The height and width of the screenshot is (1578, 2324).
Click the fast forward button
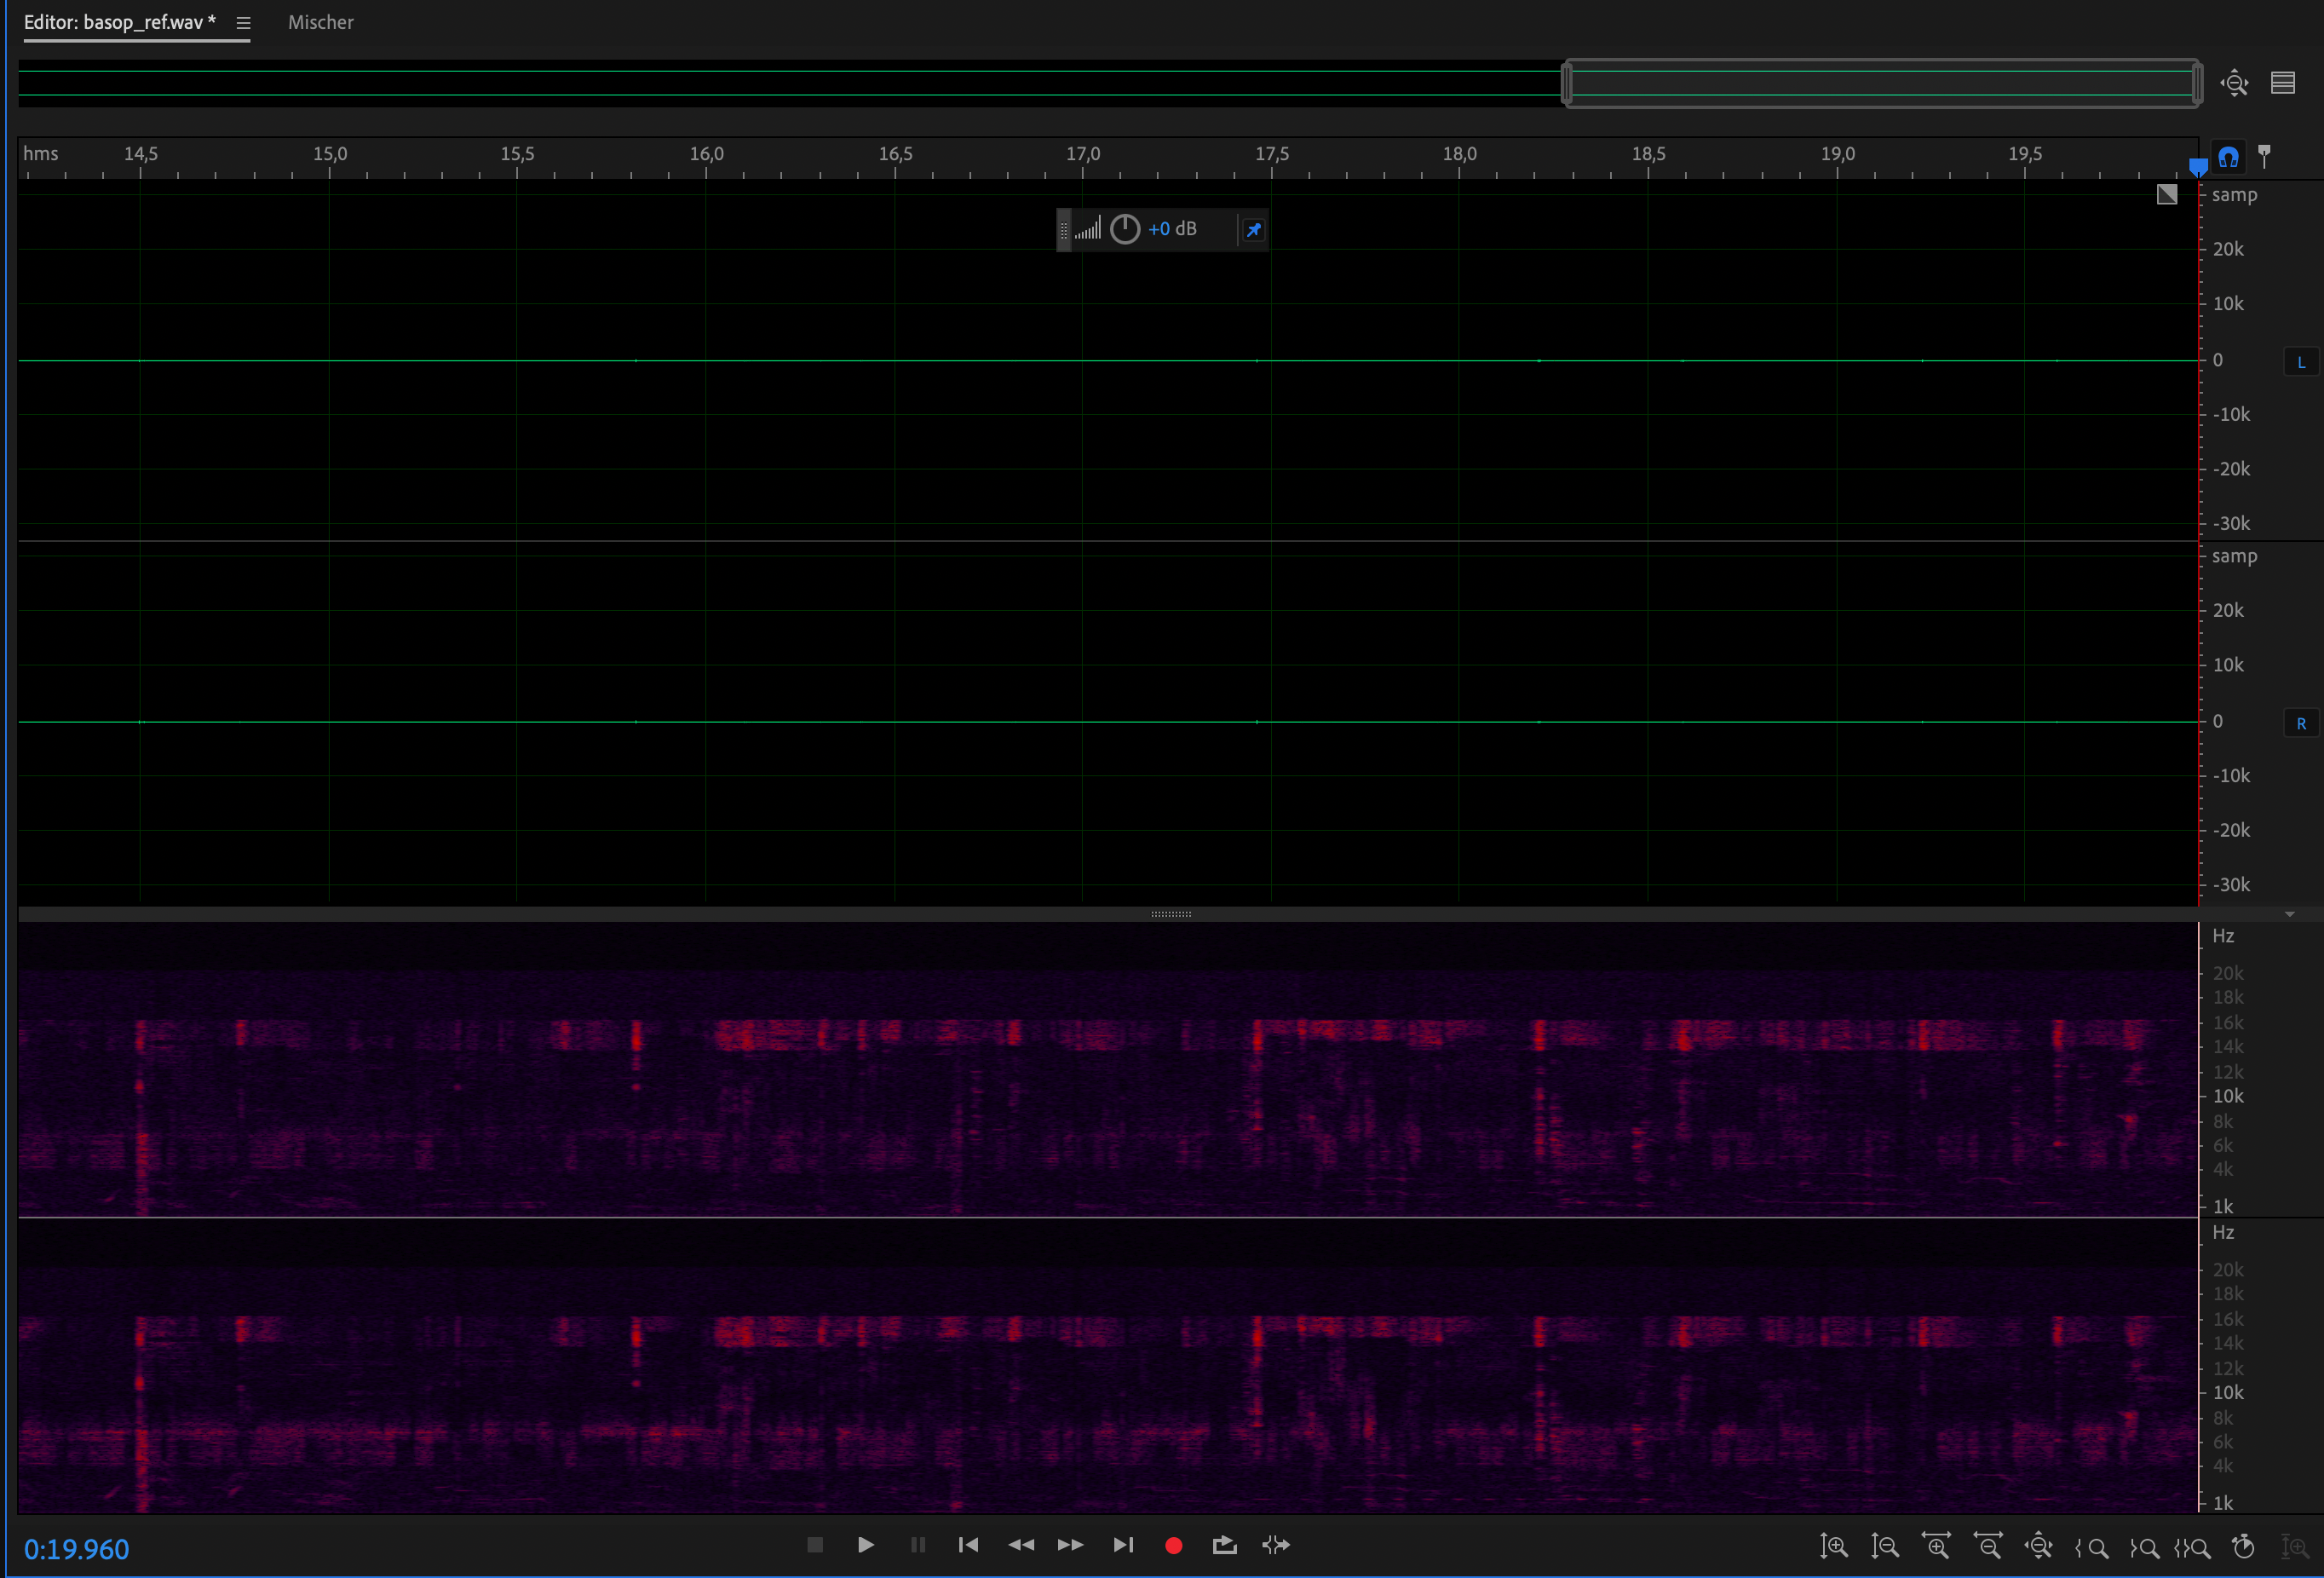[1070, 1545]
